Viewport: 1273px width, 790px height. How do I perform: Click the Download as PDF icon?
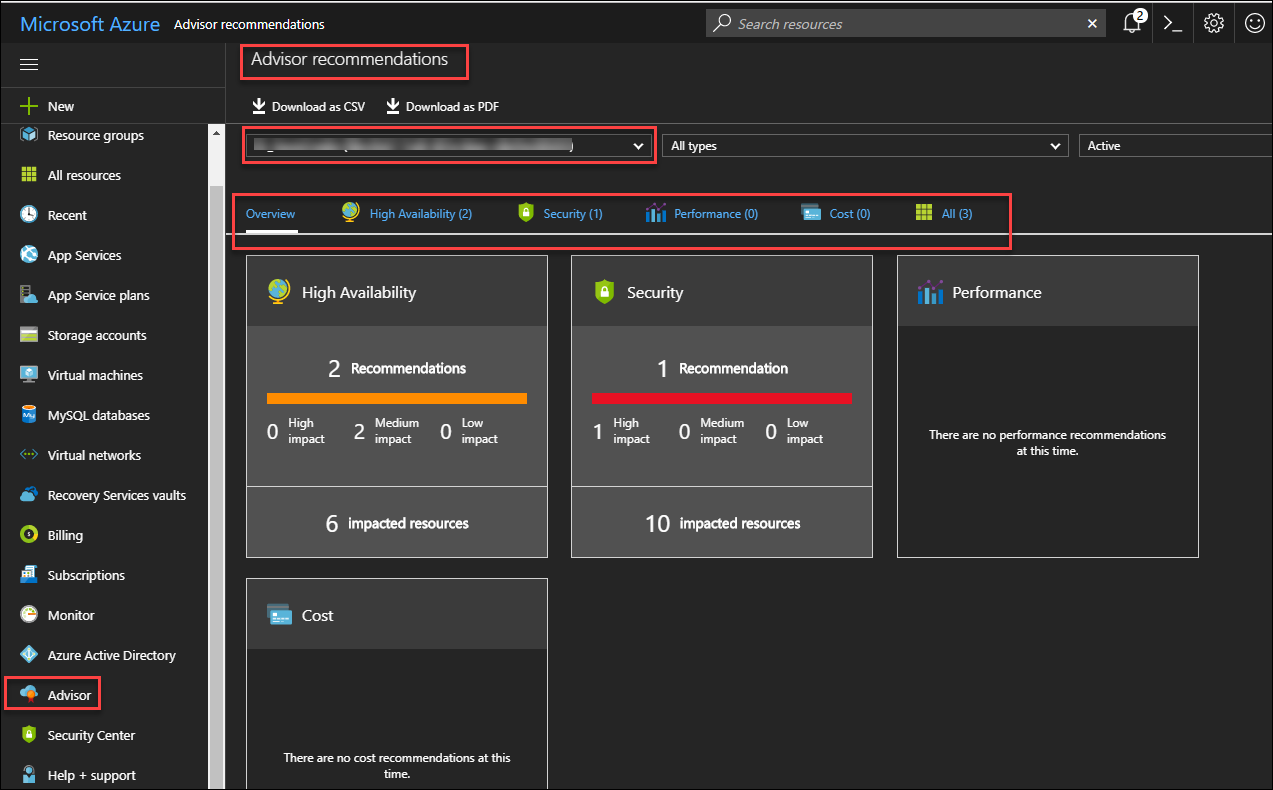393,106
